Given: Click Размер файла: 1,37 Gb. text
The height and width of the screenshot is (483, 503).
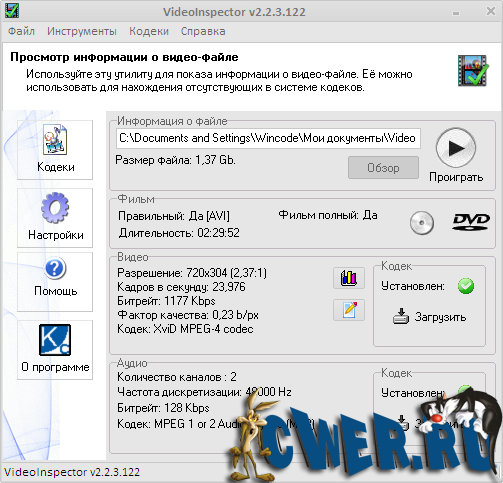Looking at the screenshot, I should (x=175, y=160).
